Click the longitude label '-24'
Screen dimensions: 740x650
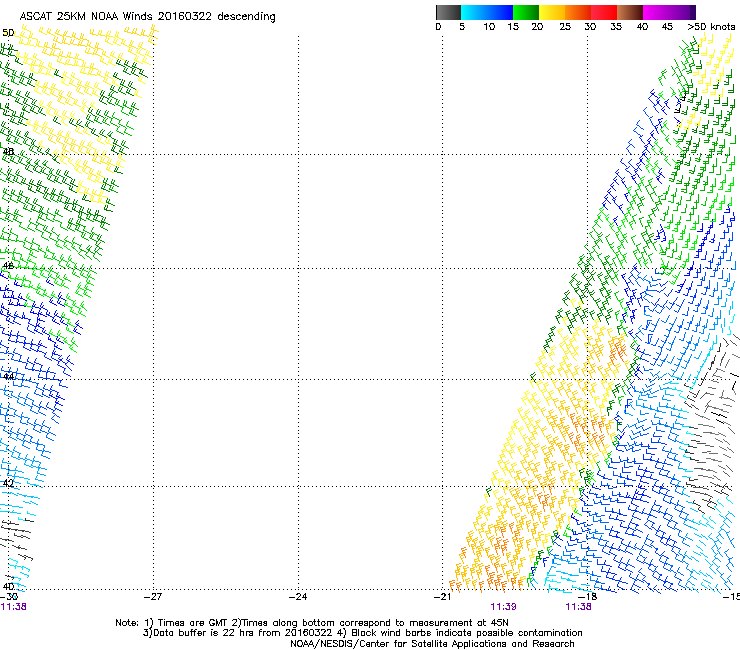(x=298, y=597)
